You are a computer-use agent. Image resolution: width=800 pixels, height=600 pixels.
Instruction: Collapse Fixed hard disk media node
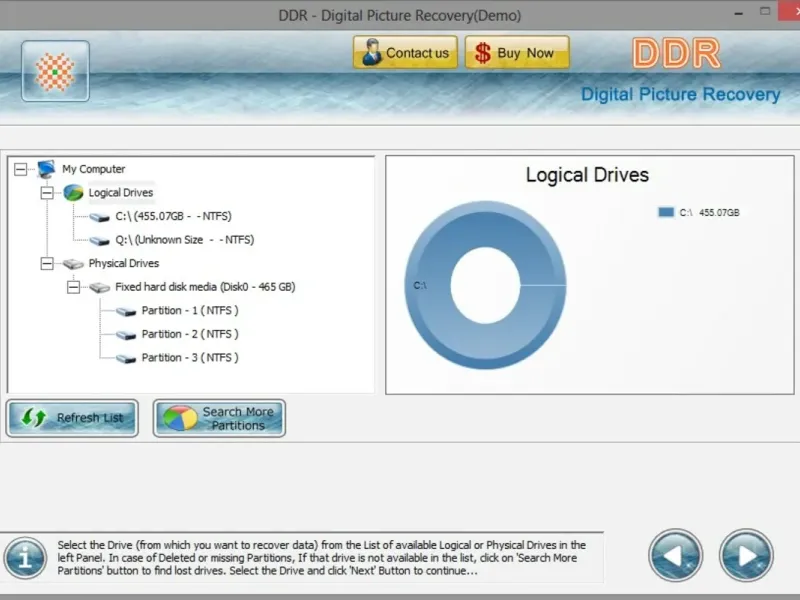(73, 287)
